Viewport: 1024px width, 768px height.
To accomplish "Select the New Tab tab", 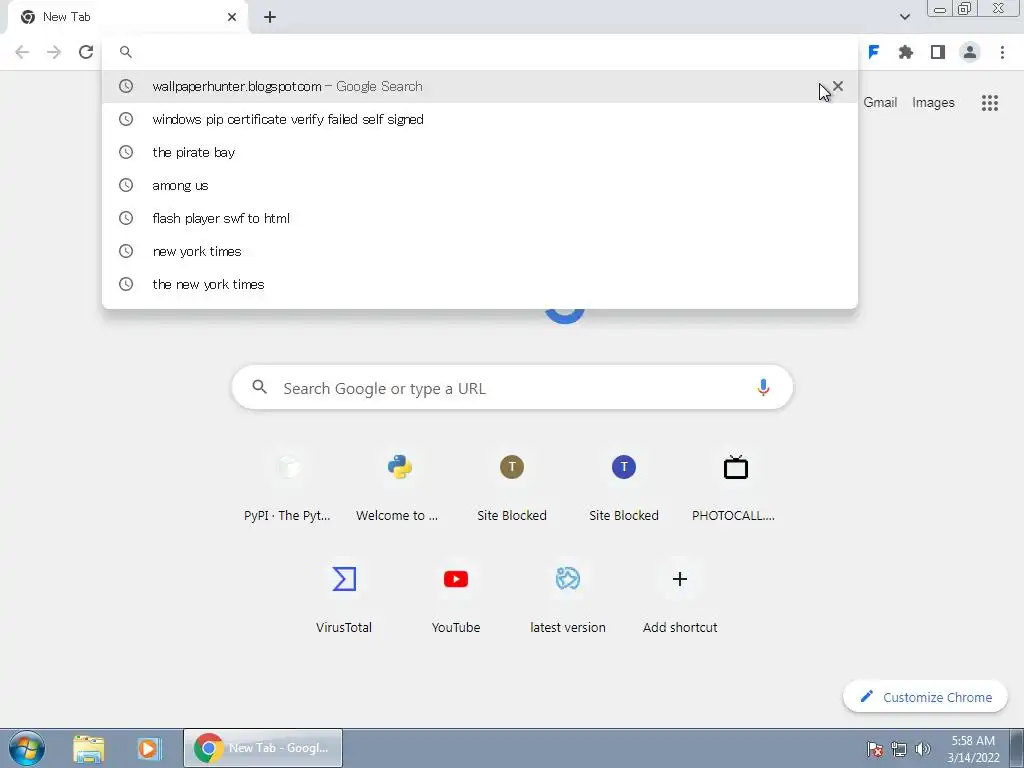I will coord(128,17).
